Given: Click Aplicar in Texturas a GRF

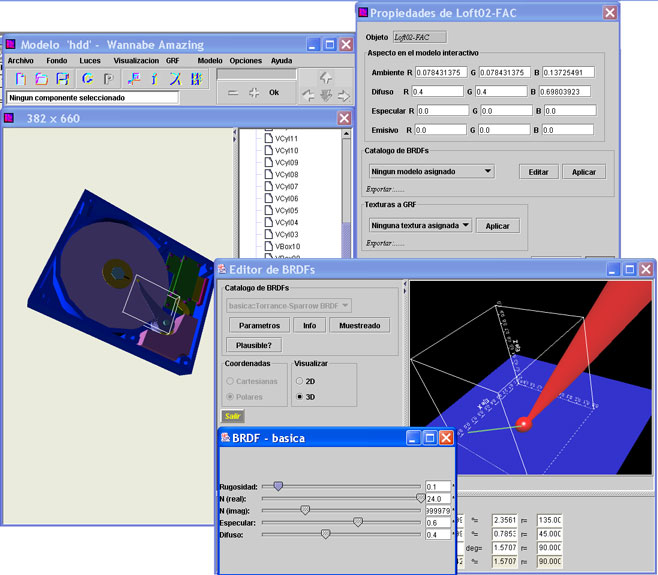Looking at the screenshot, I should (497, 226).
